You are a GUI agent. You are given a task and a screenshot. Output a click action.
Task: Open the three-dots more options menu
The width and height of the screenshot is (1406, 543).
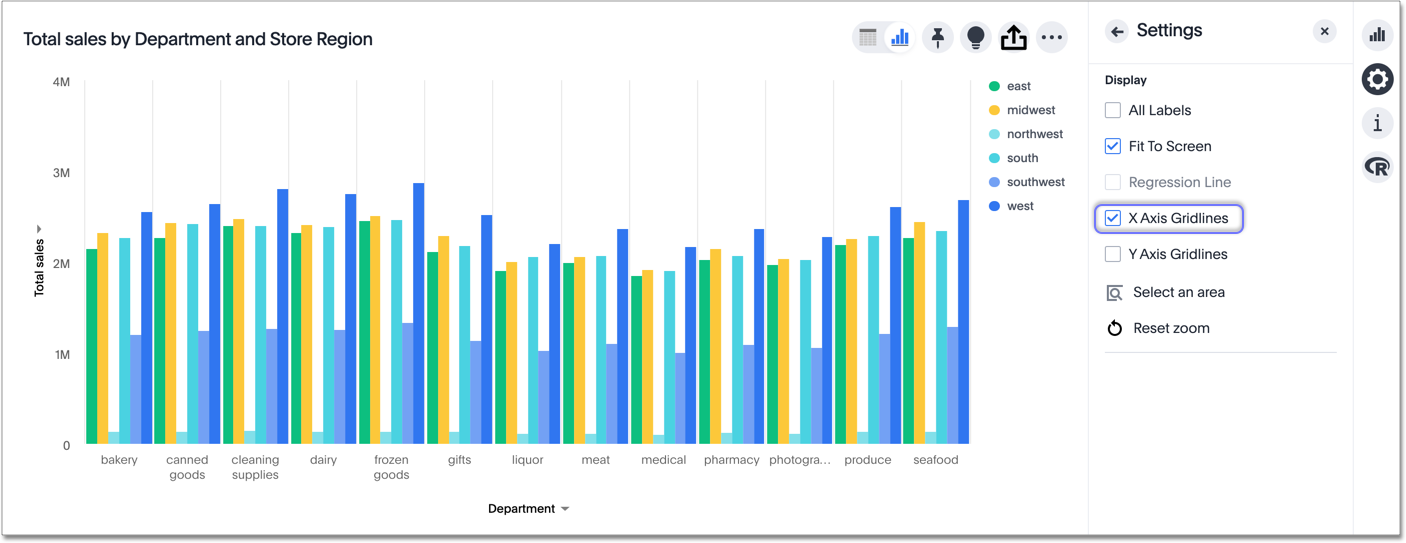pos(1051,38)
